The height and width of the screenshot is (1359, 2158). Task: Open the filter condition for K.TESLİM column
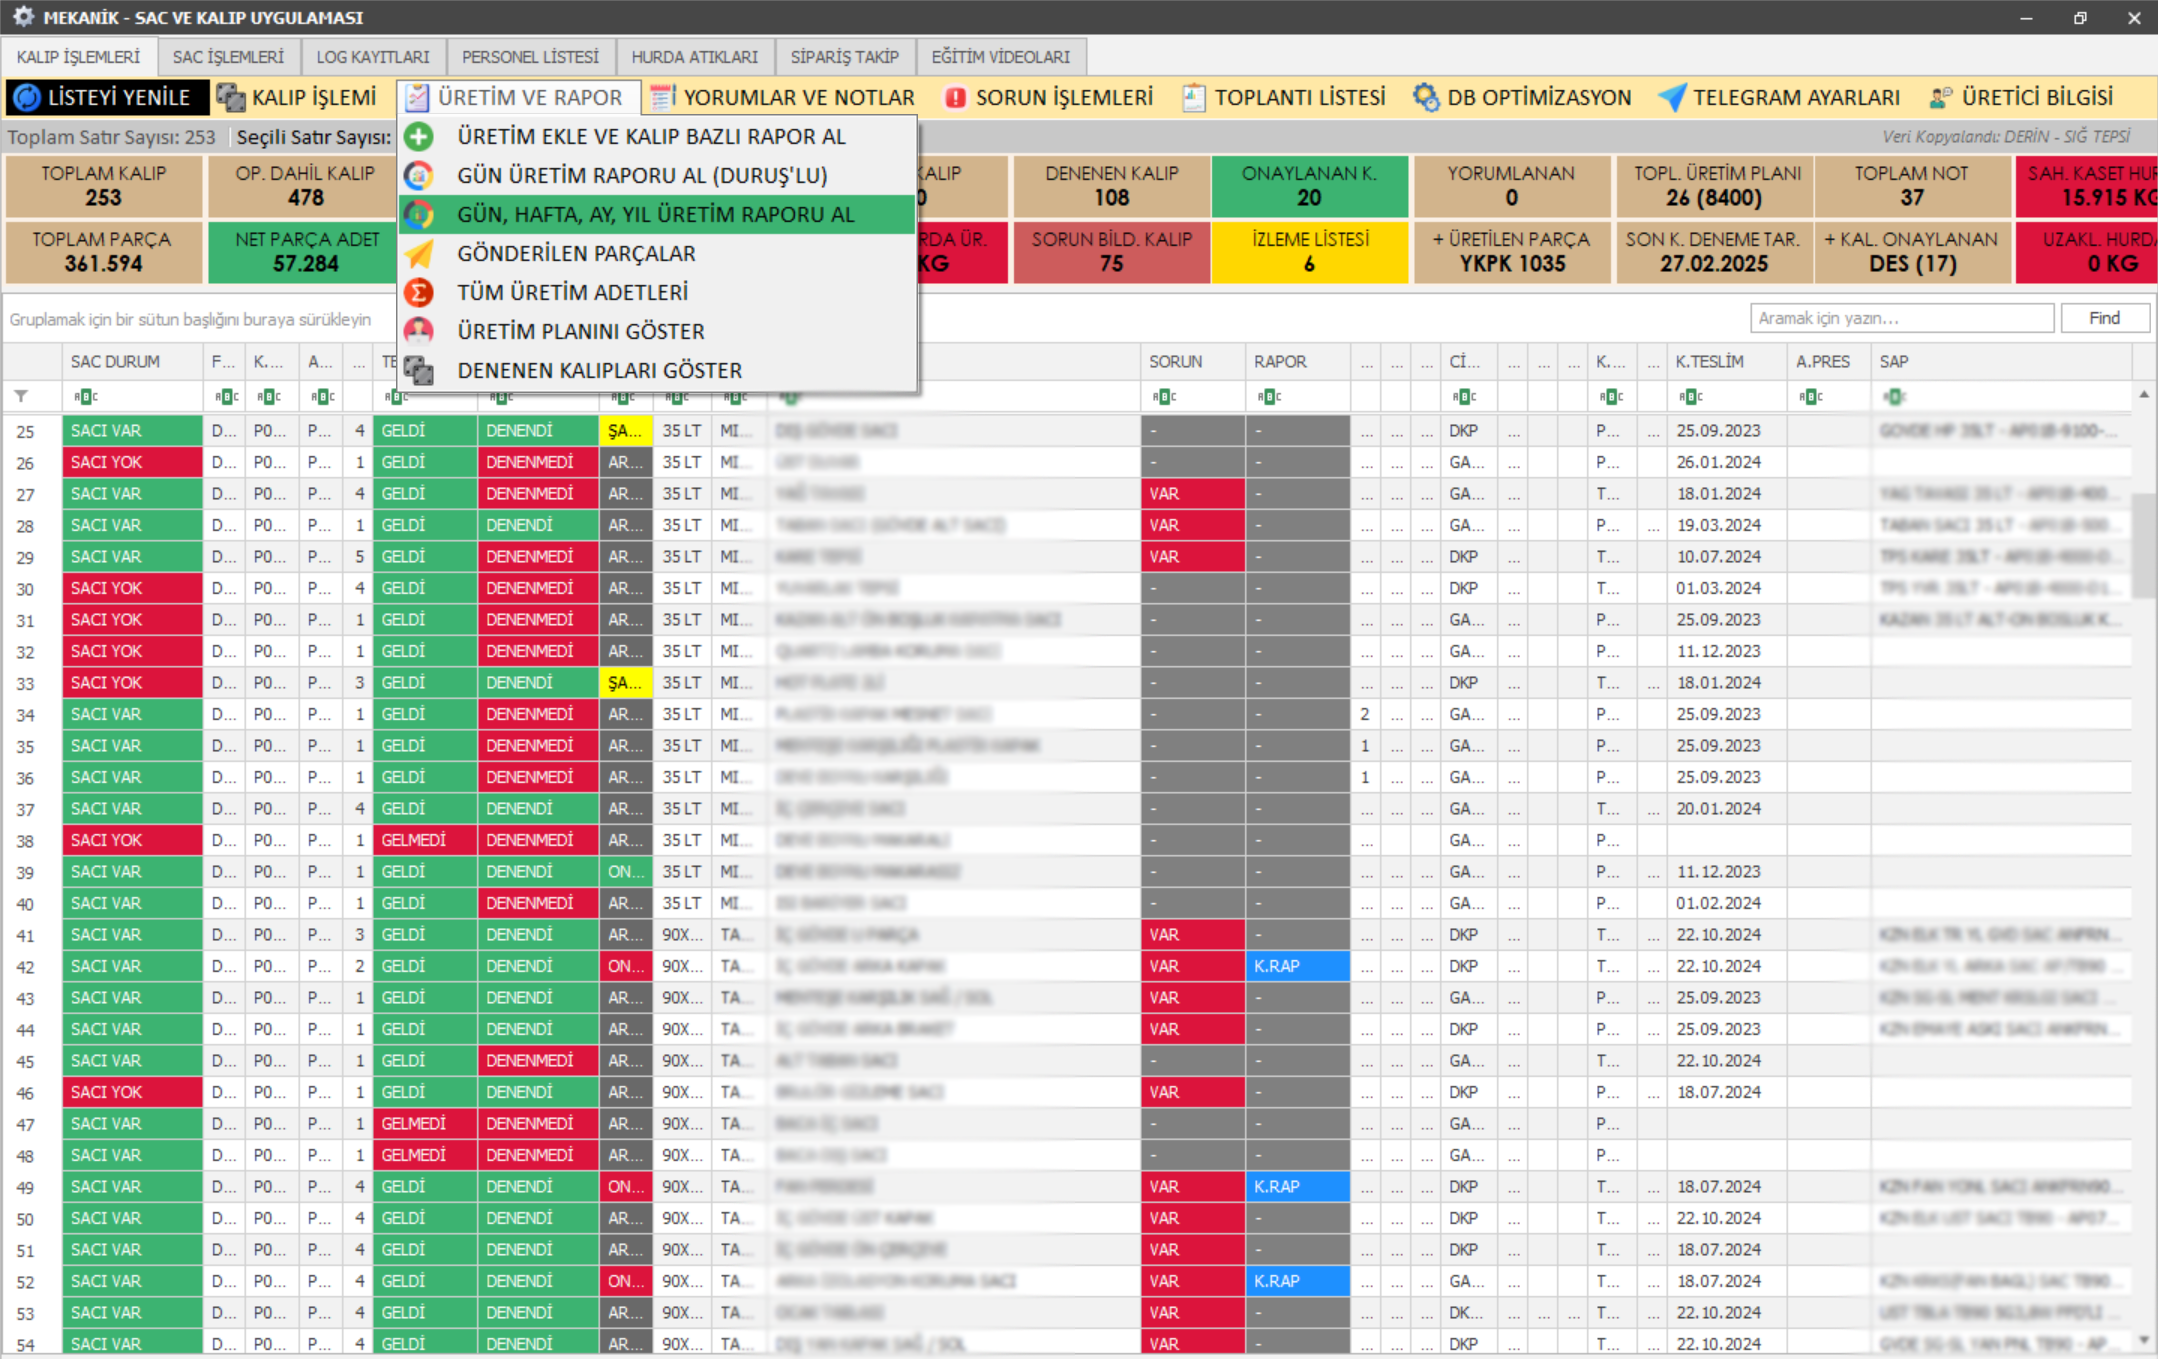(1690, 397)
